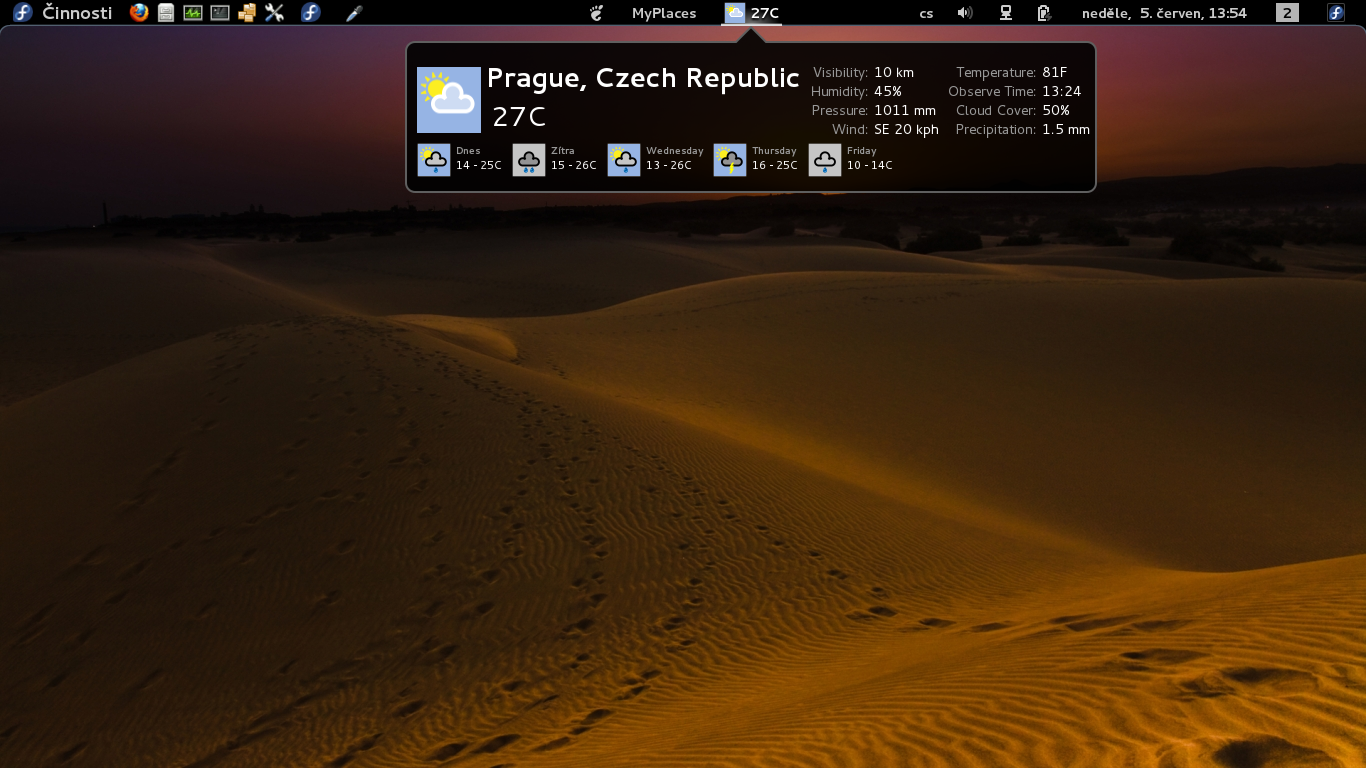Click Dnes forecast range 14 - 25C

[479, 166]
